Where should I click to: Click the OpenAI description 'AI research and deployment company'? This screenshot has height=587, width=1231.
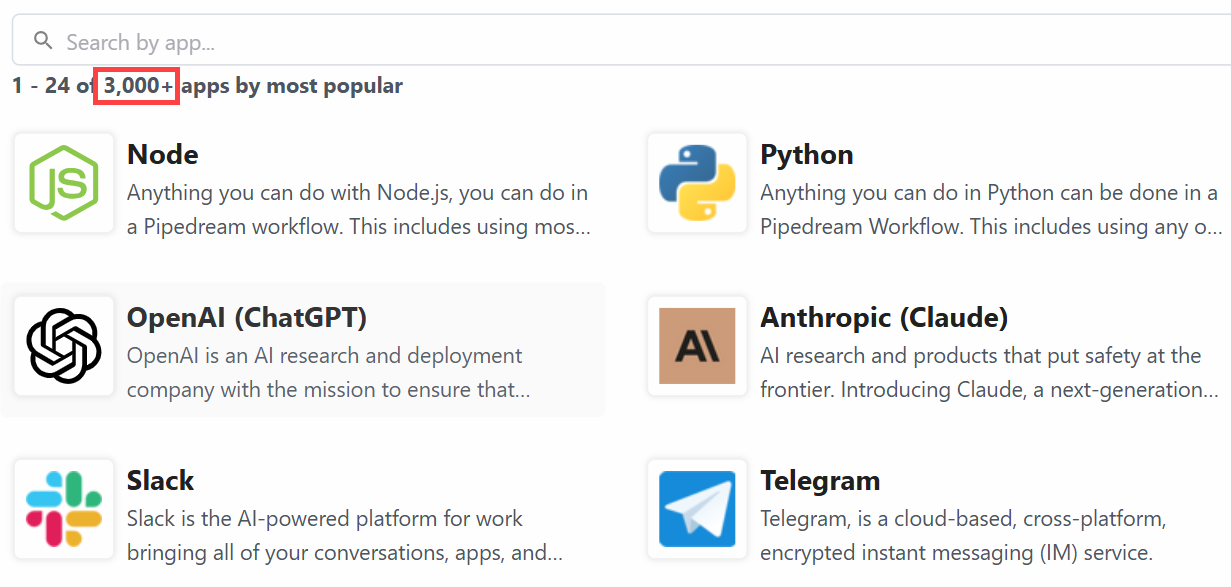pos(329,372)
